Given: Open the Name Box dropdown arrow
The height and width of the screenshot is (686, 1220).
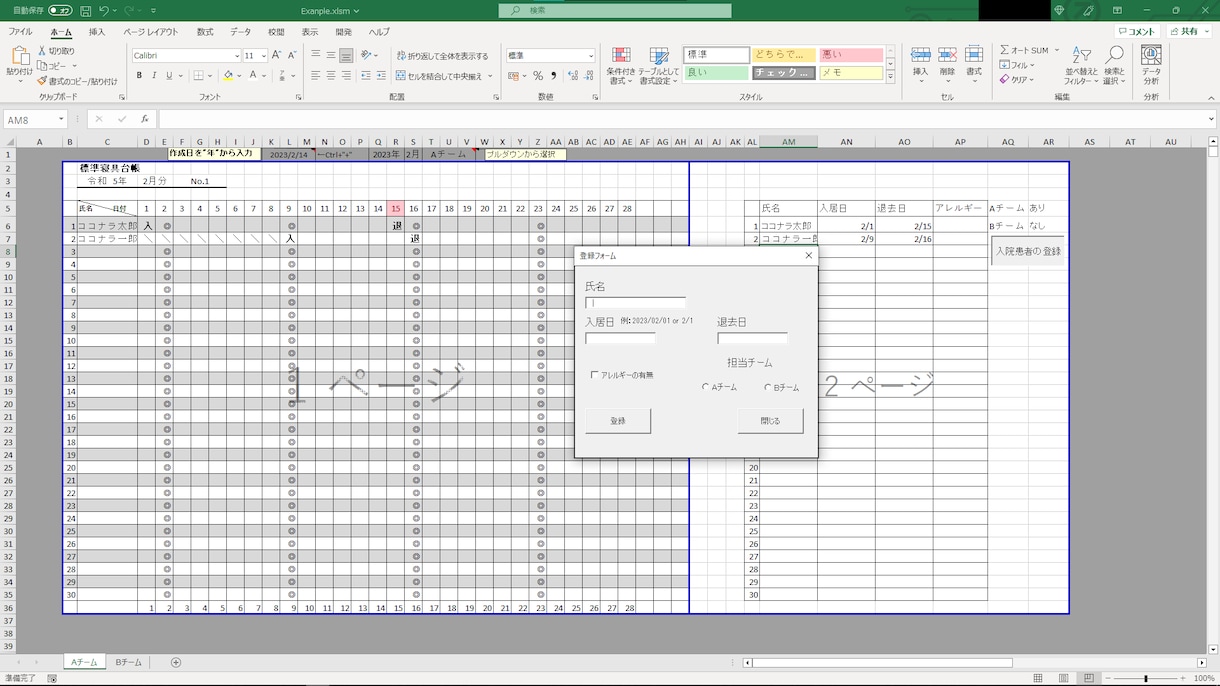Looking at the screenshot, I should click(61, 119).
